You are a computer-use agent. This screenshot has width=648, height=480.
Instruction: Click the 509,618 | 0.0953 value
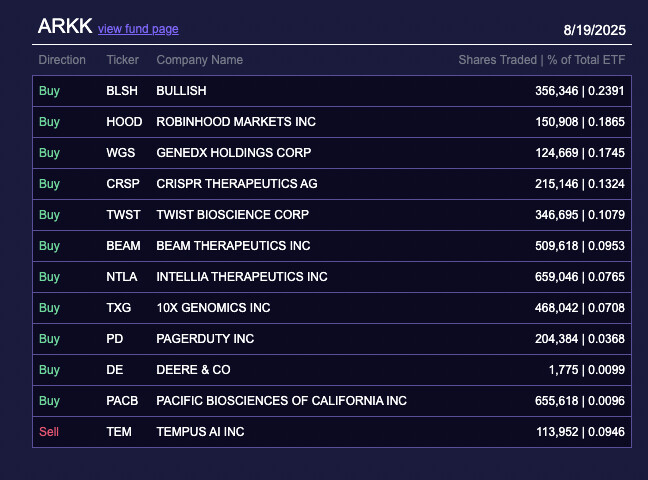point(580,246)
